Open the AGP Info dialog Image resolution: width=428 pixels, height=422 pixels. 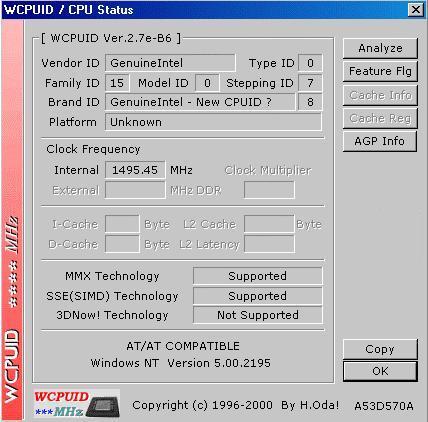tap(380, 141)
